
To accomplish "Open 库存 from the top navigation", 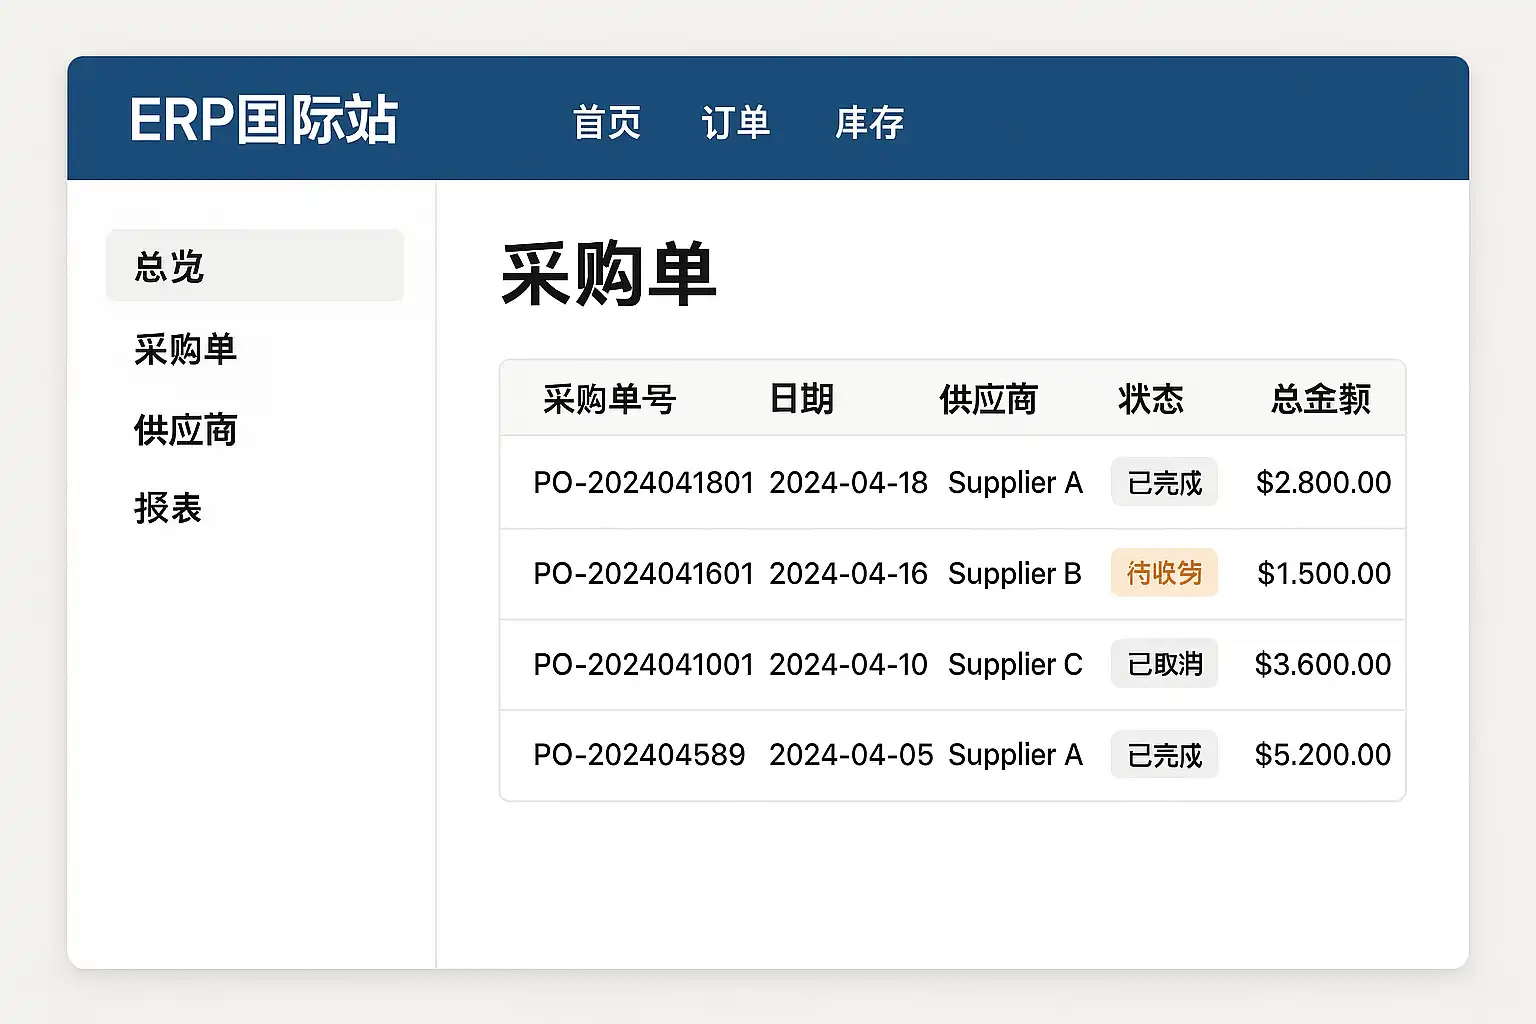I will [869, 123].
